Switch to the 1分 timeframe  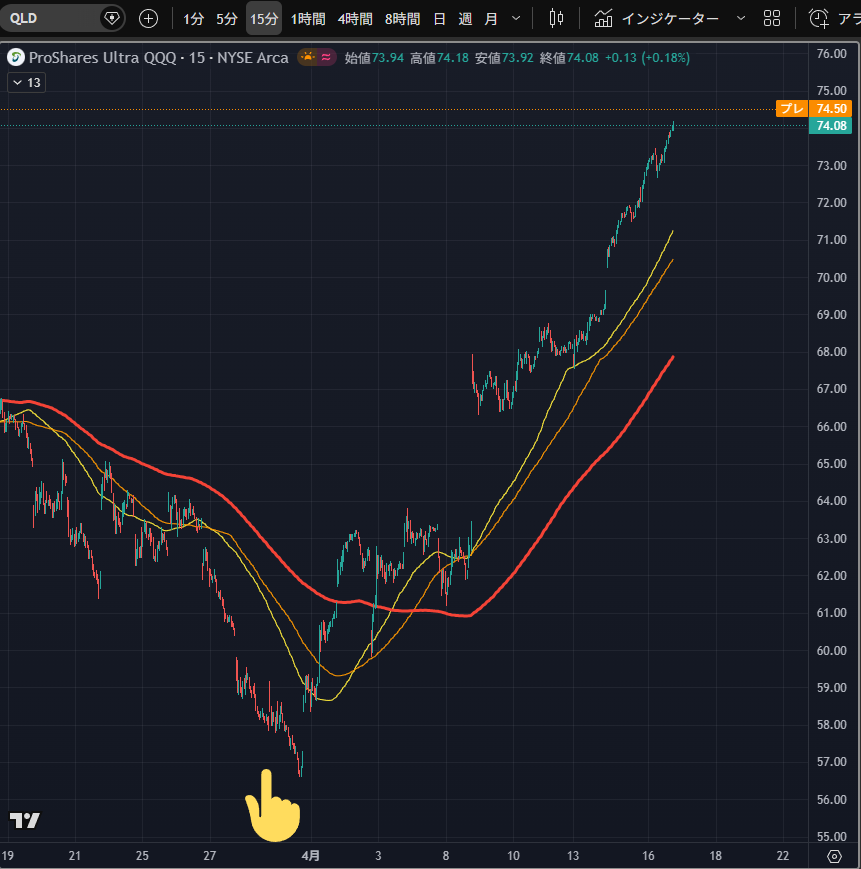(x=193, y=19)
